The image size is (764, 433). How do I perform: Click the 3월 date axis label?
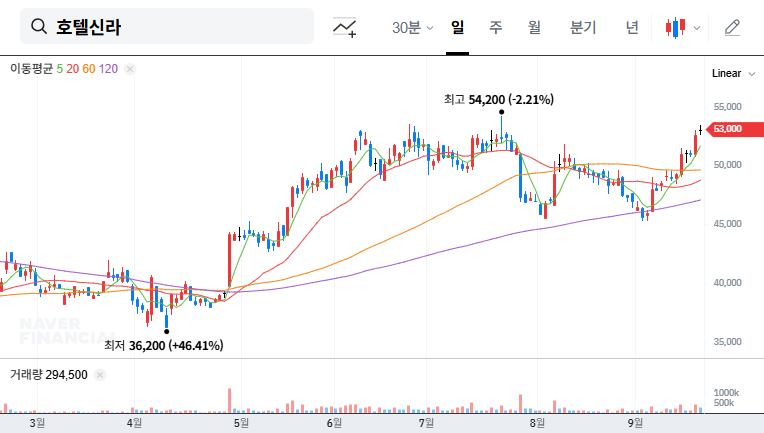coord(37,423)
